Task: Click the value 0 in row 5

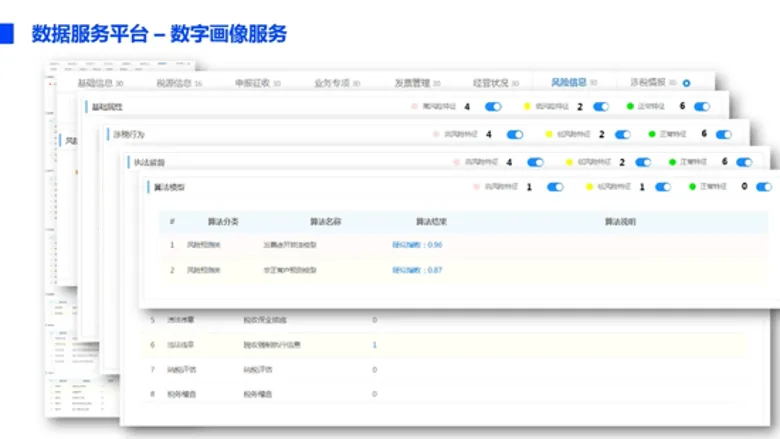Action: tap(375, 320)
